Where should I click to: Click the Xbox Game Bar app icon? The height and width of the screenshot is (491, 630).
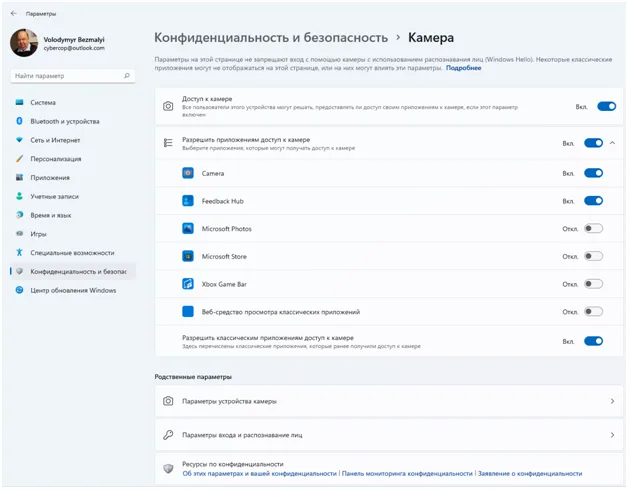pyautogui.click(x=188, y=284)
